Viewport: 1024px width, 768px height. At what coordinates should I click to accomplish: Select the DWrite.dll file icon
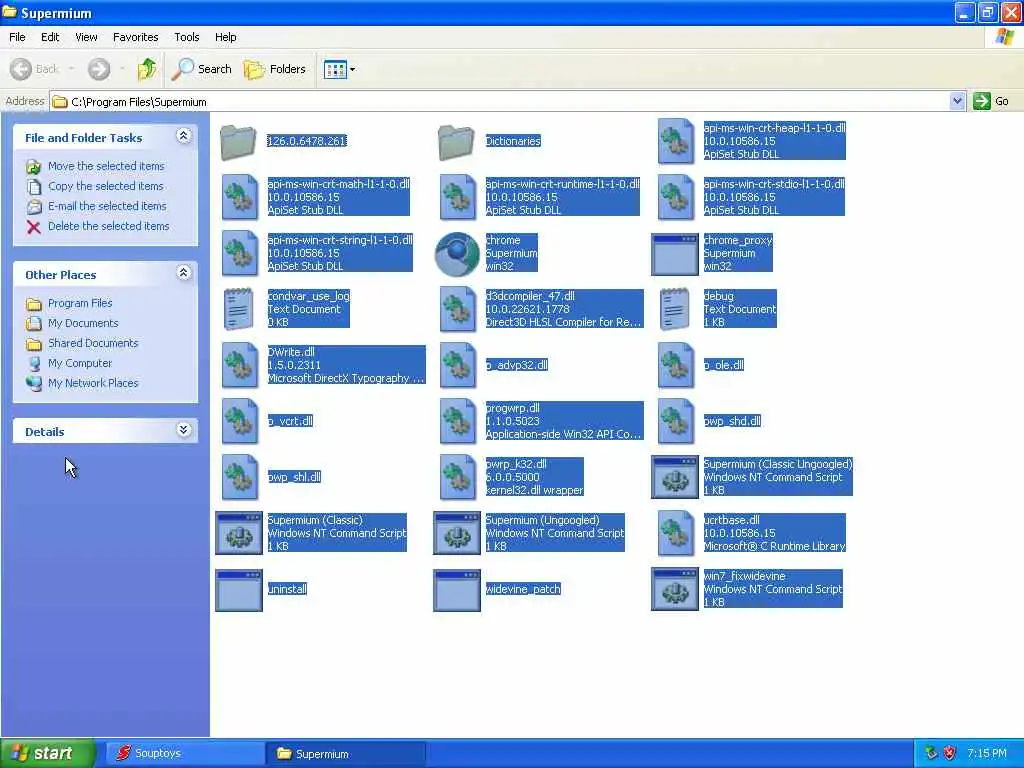[x=240, y=365]
